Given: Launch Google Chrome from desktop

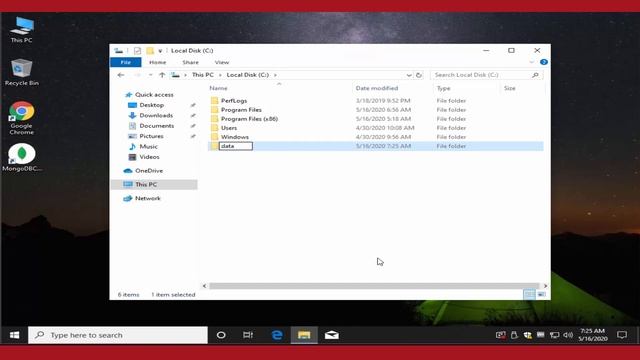Looking at the screenshot, I should (22, 118).
